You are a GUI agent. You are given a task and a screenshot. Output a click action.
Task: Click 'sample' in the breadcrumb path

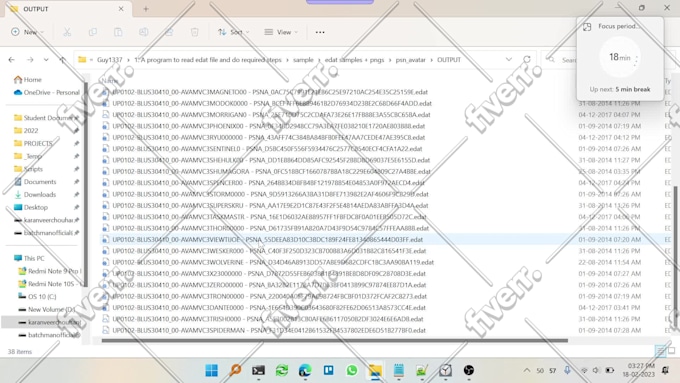tap(303, 60)
